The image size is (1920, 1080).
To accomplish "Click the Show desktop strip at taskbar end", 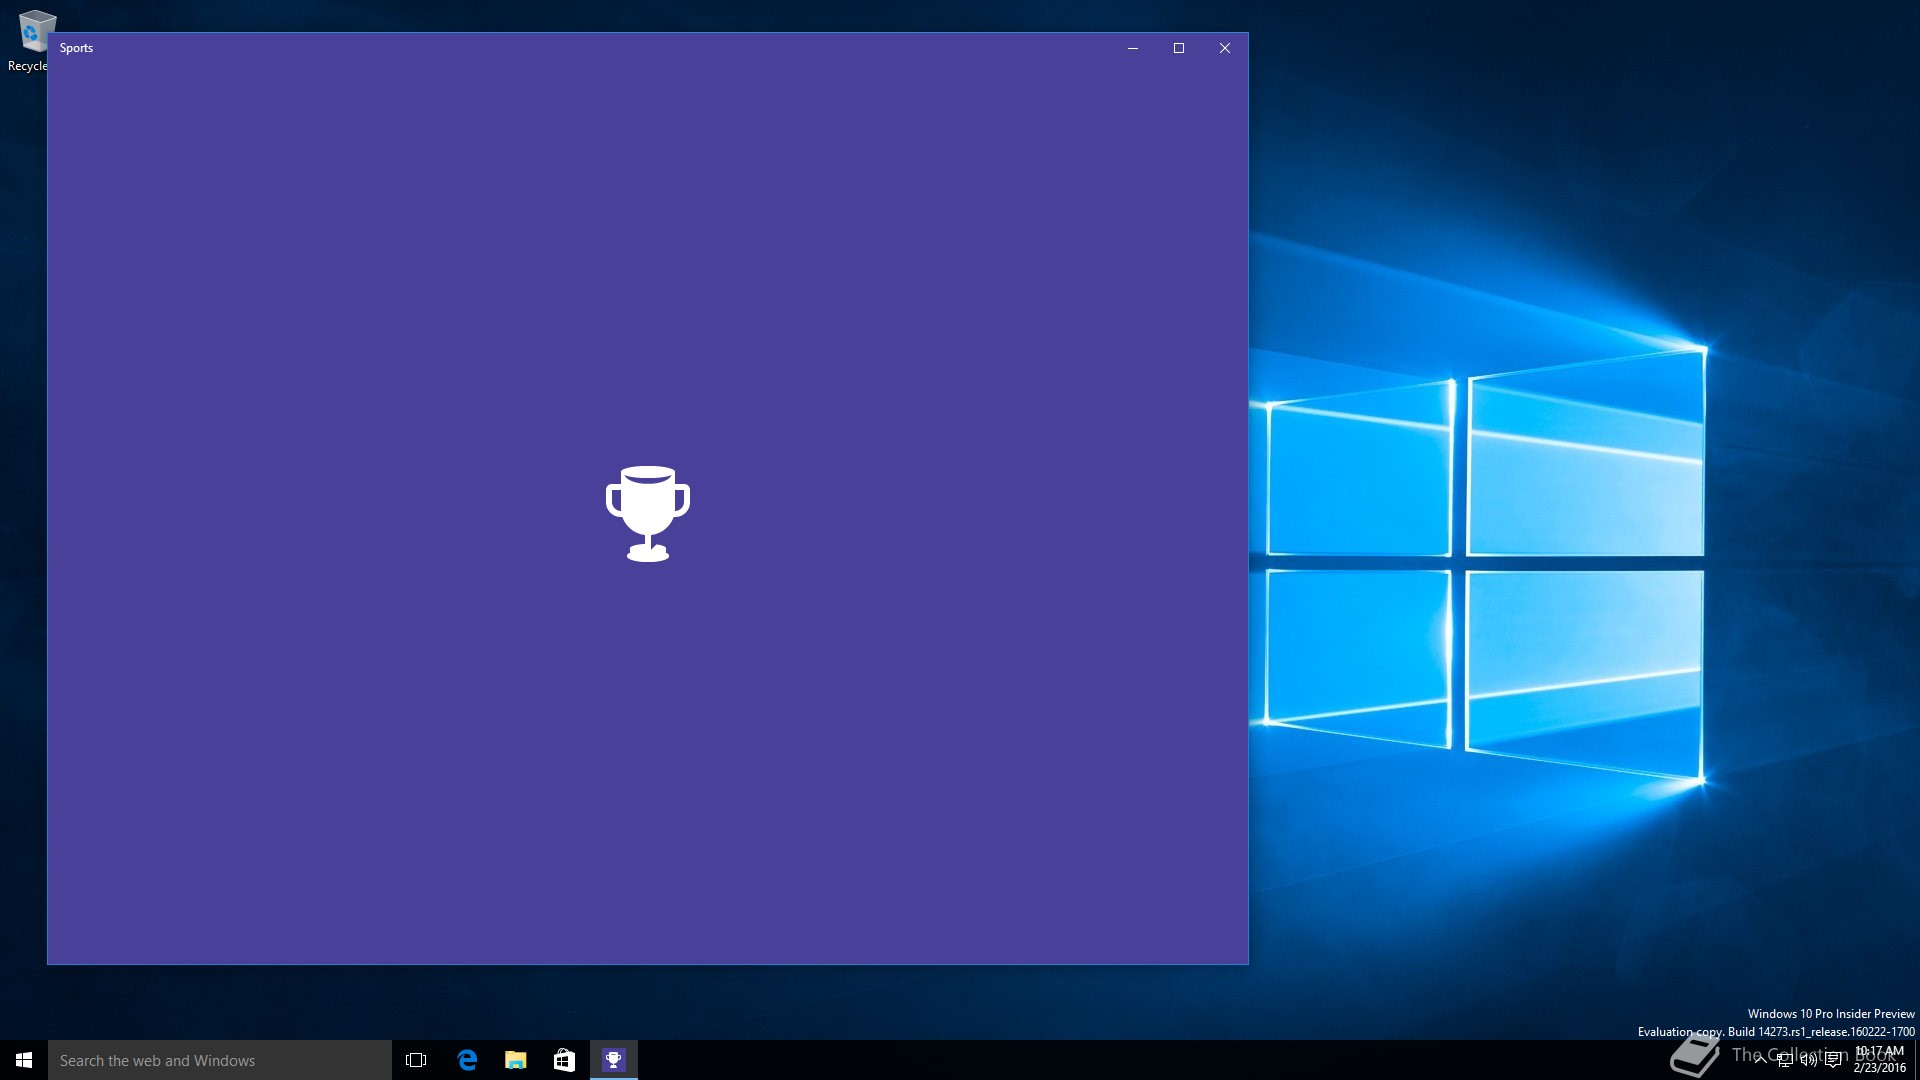I will click(x=1917, y=1060).
